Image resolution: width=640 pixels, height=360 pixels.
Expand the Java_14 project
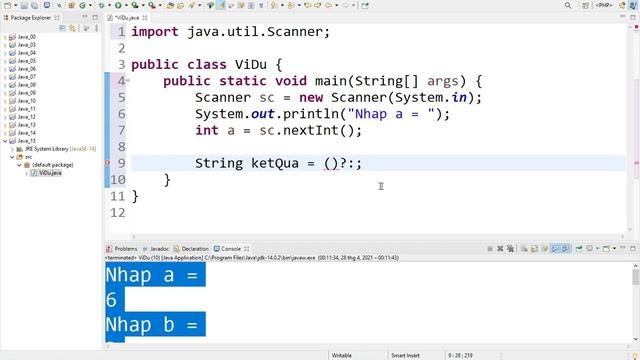click(x=5, y=133)
